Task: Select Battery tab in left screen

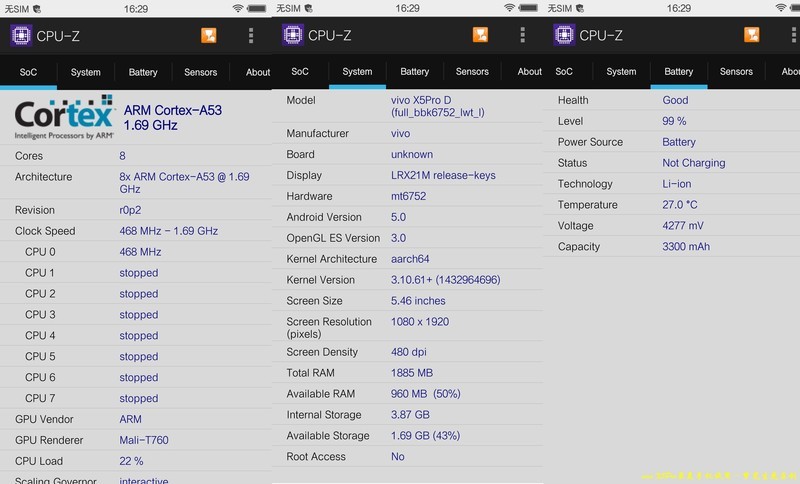Action: (x=143, y=72)
